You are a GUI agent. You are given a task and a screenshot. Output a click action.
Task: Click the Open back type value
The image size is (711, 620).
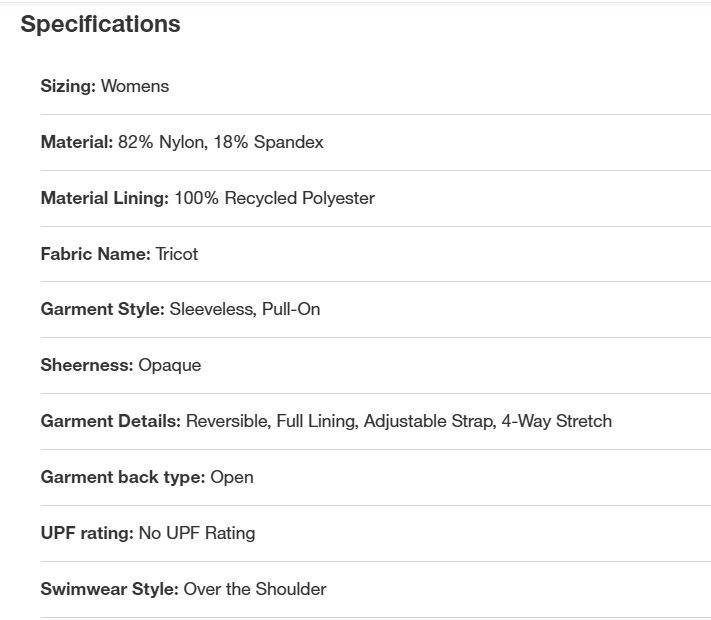pos(232,477)
